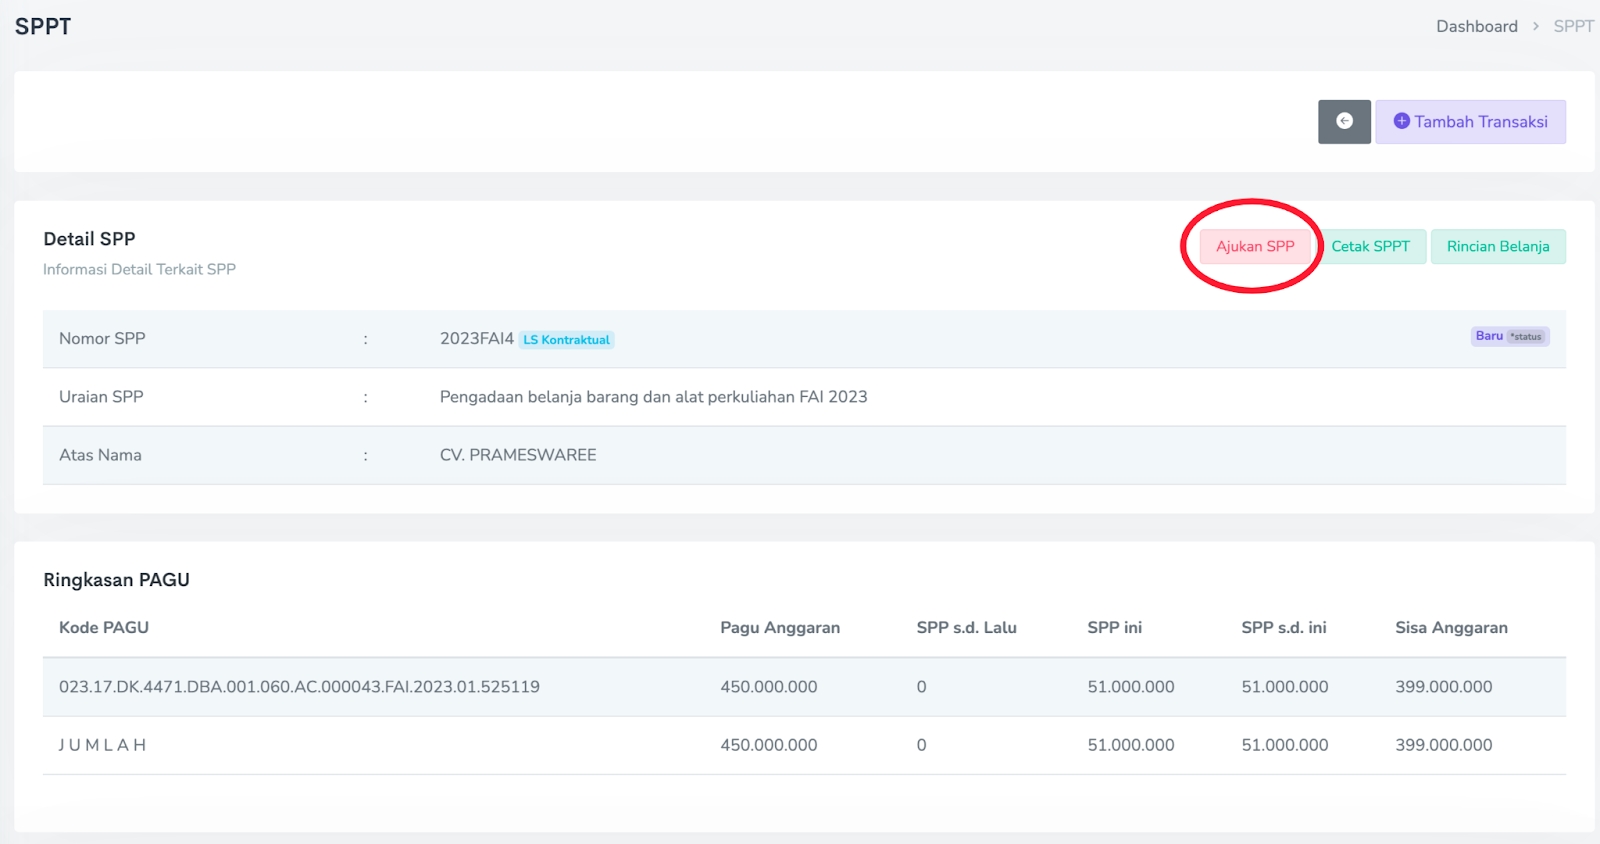Click the back arrow icon button

click(x=1344, y=122)
